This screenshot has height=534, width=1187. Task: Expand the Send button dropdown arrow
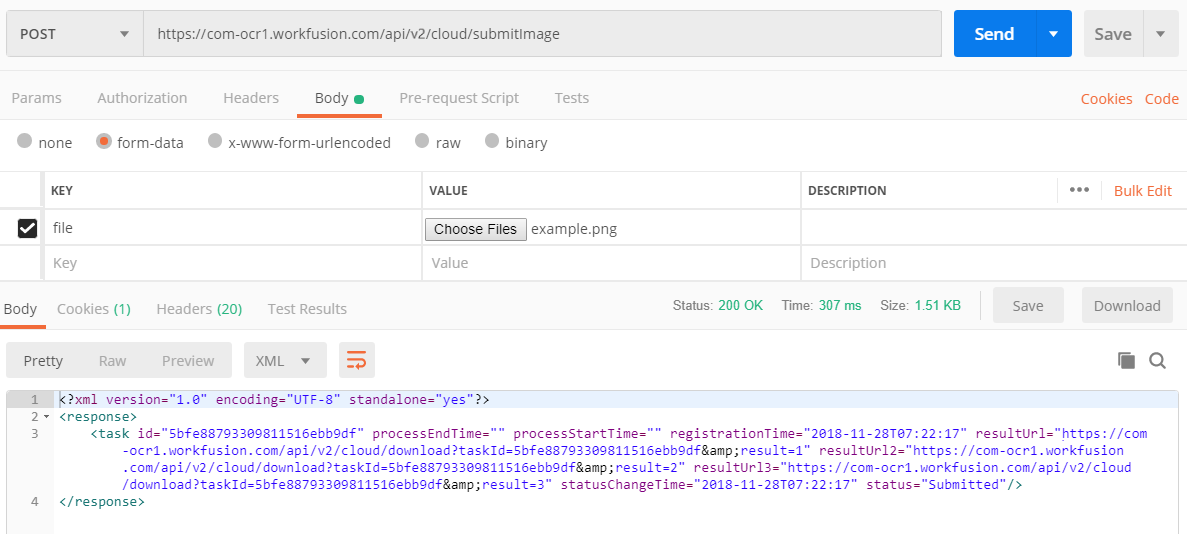click(x=1053, y=34)
